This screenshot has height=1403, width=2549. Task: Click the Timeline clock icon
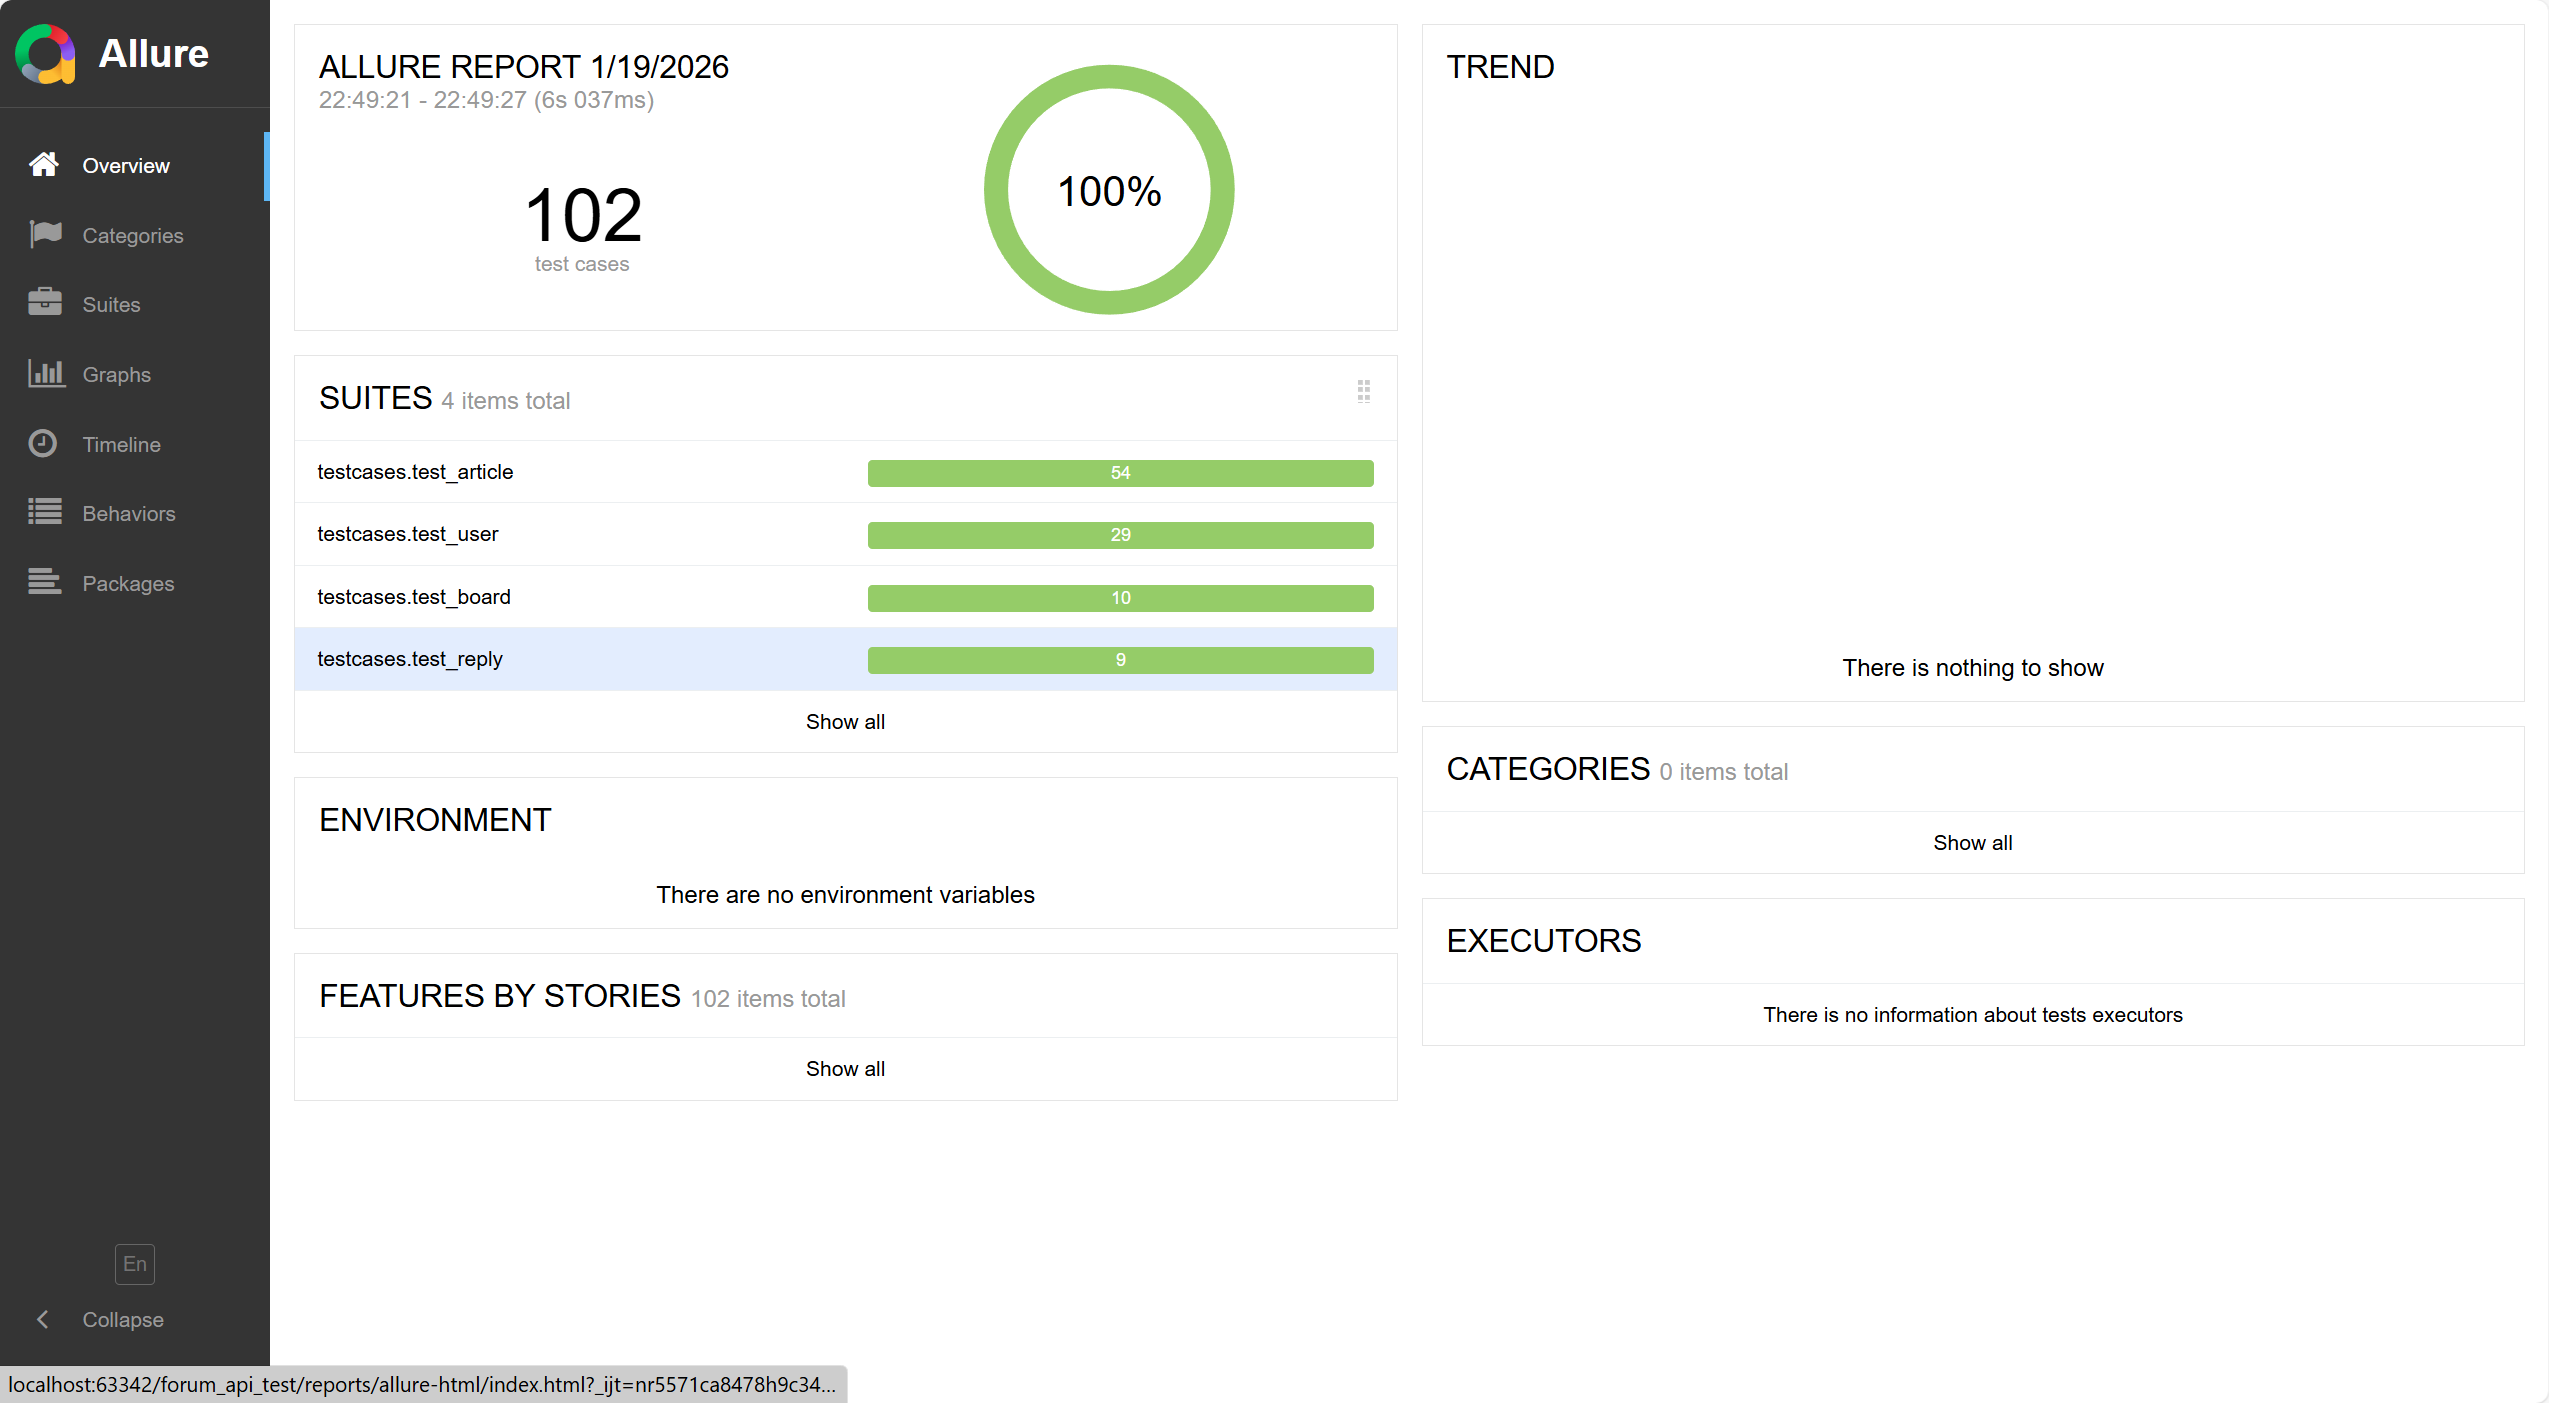coord(43,443)
